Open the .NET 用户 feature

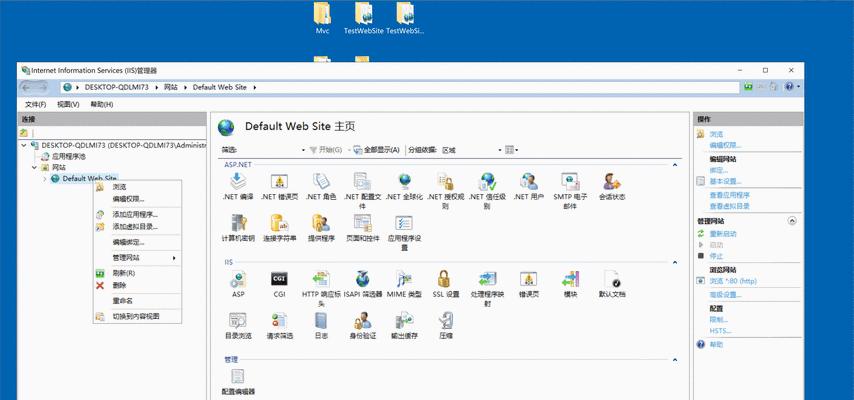528,186
